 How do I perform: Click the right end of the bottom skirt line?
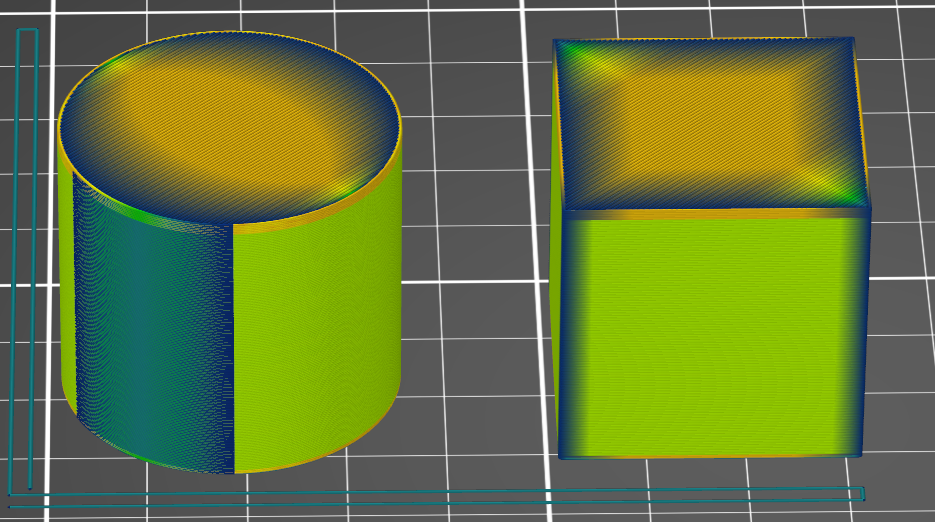pyautogui.click(x=861, y=493)
